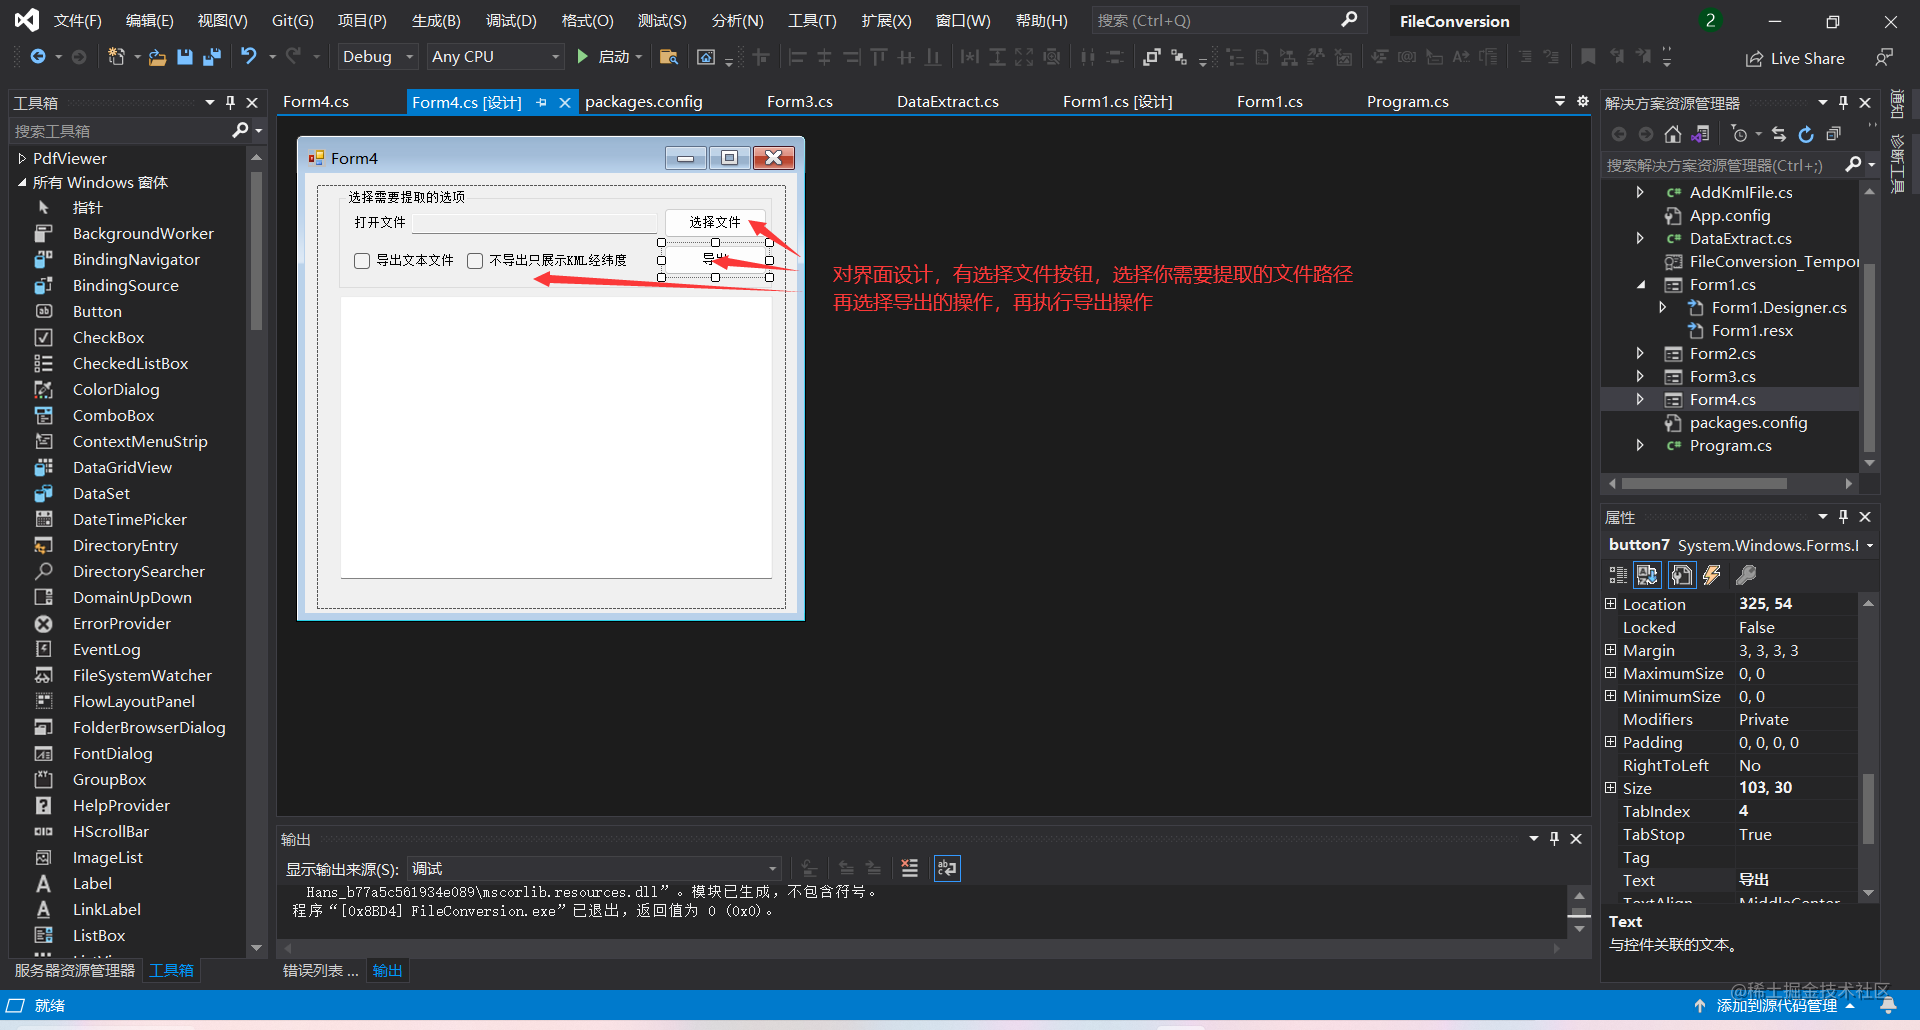Click the Solution Explorer home icon
Image resolution: width=1920 pixels, height=1030 pixels.
point(1673,134)
